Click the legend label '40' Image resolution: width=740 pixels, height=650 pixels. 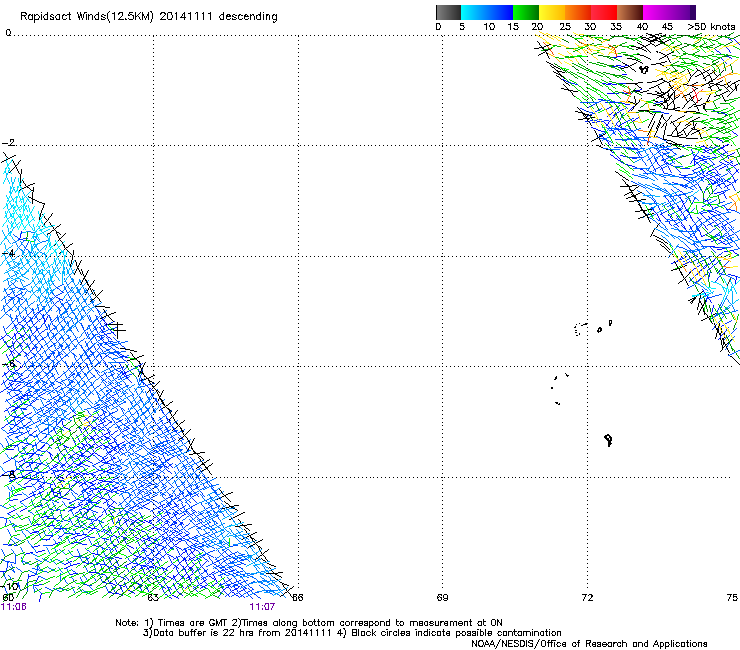coord(642,27)
